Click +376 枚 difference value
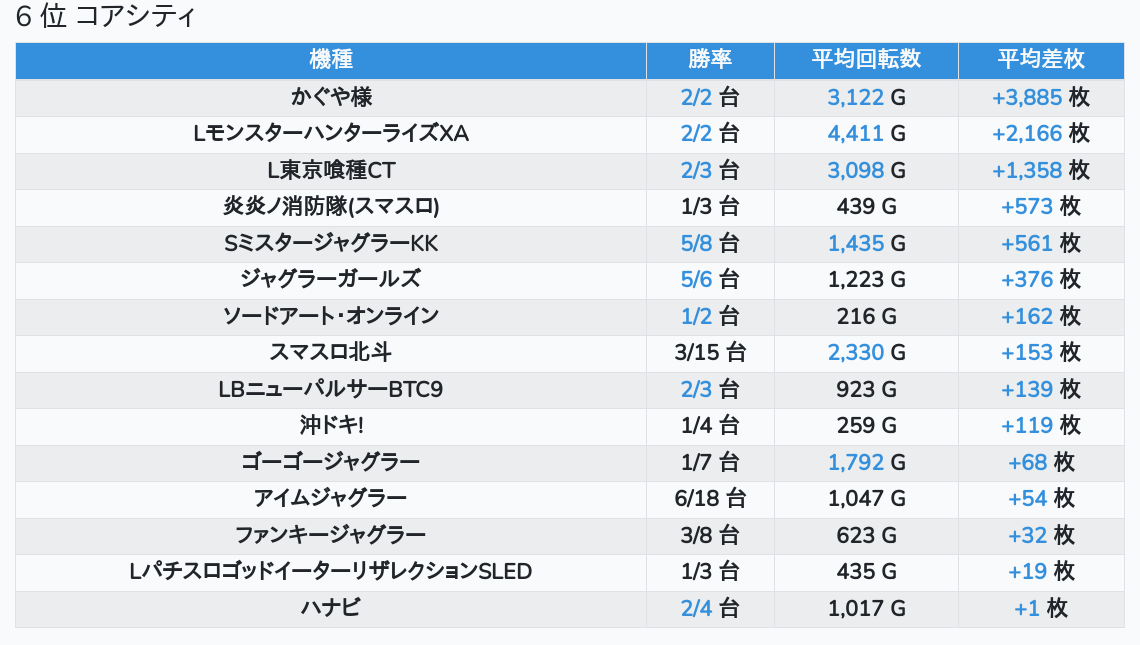 (x=1040, y=279)
